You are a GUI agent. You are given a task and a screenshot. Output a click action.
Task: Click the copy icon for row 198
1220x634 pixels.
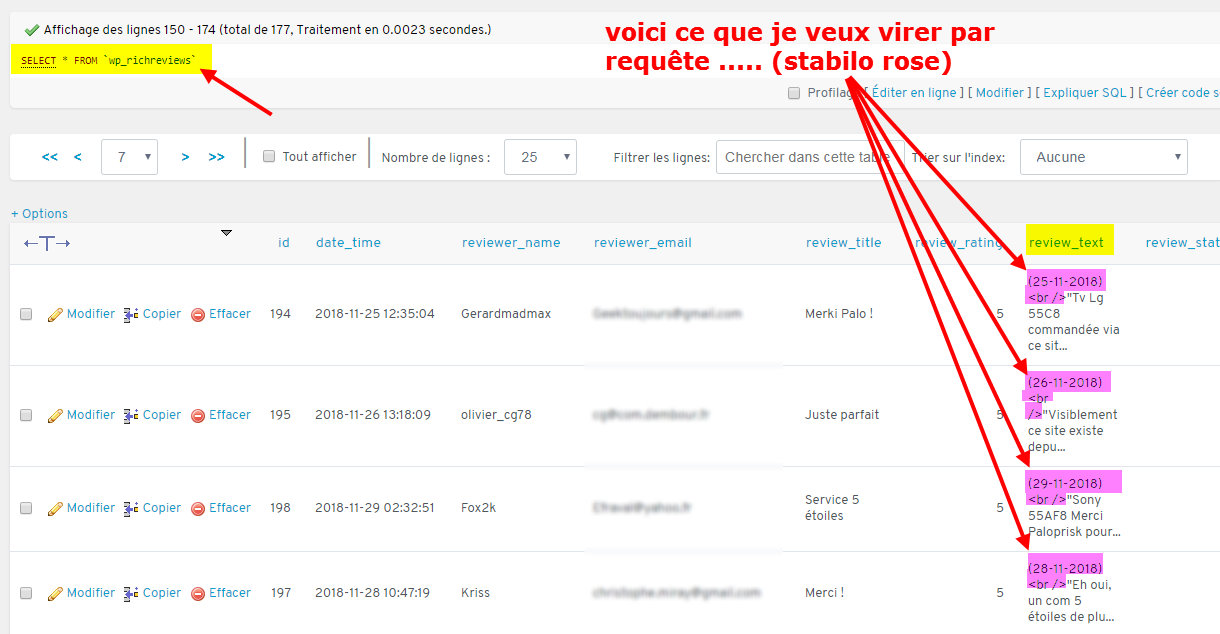(131, 508)
